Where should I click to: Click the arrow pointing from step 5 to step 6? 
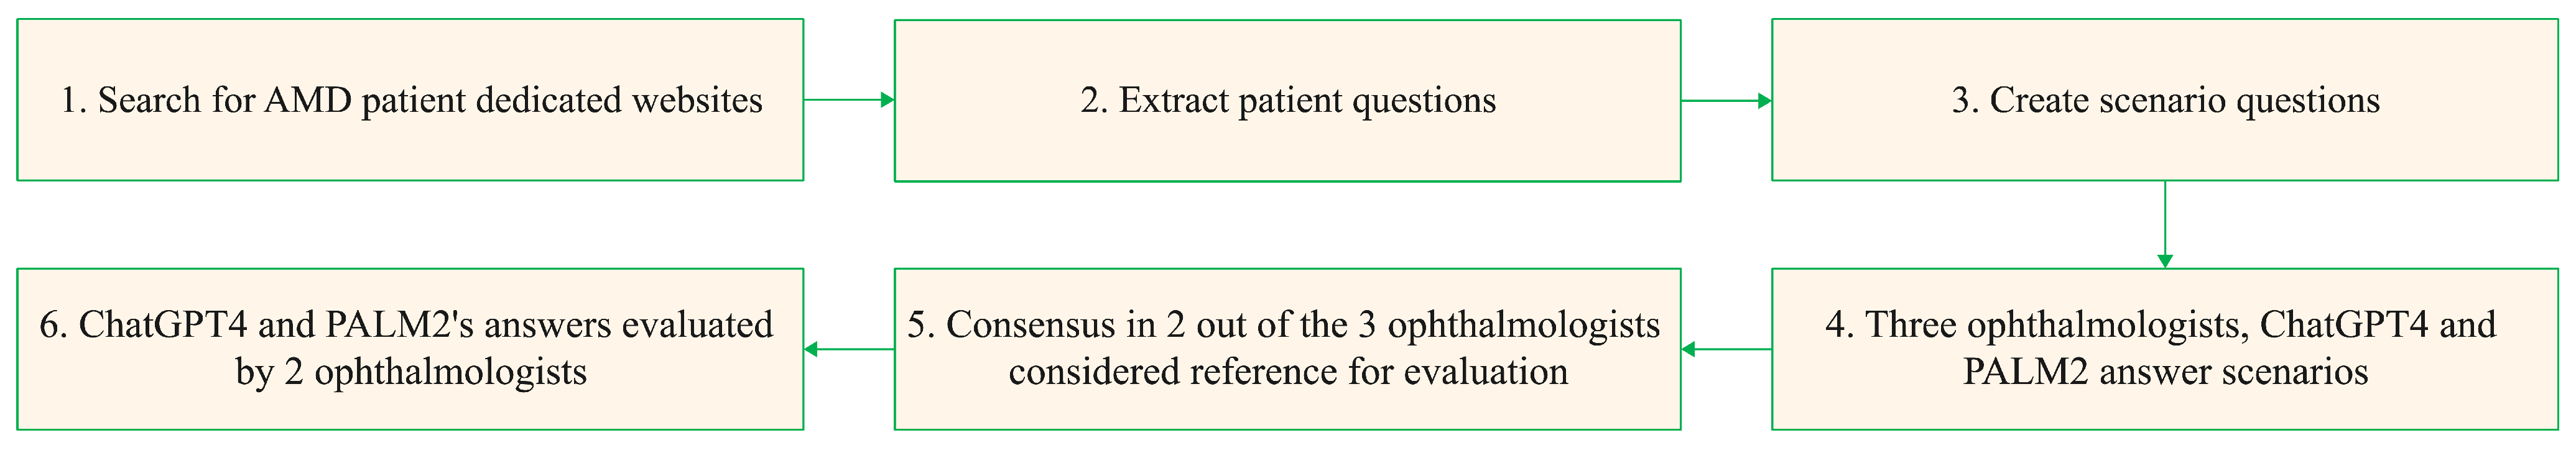(849, 349)
